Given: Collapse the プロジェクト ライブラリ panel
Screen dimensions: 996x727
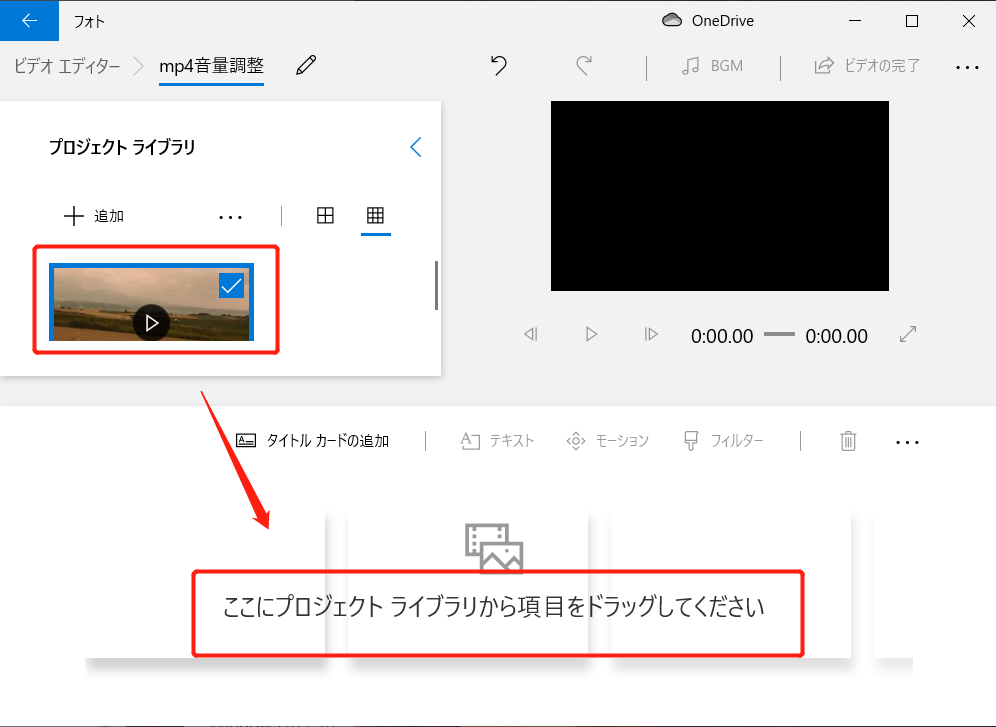Looking at the screenshot, I should coord(416,147).
